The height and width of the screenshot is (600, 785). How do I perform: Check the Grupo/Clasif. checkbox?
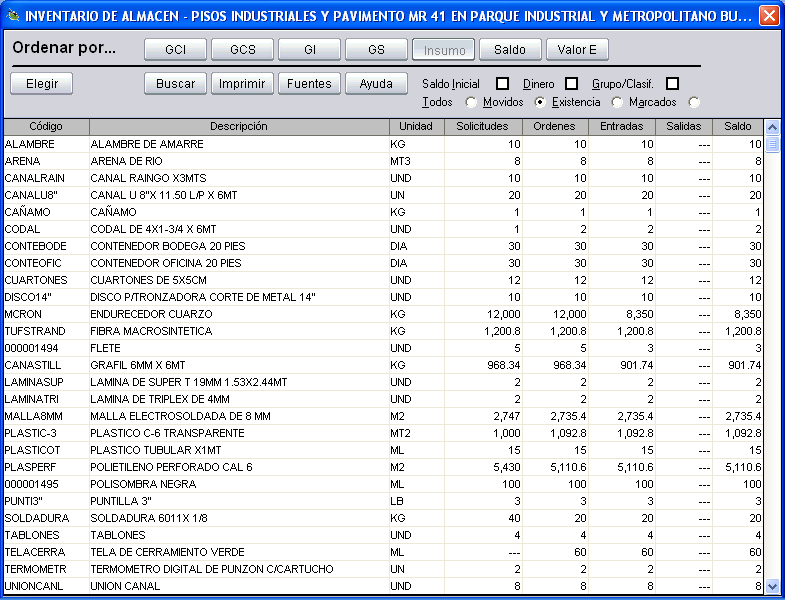[672, 84]
